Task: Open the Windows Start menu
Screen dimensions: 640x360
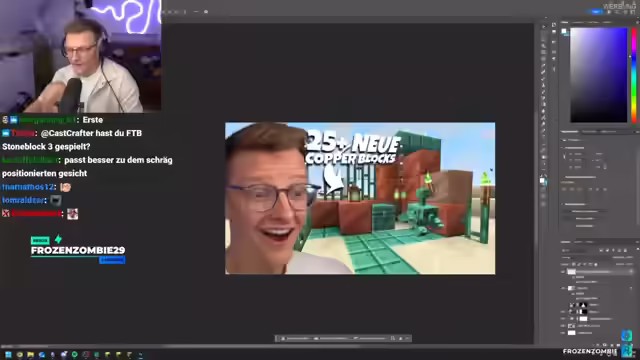Action: (x=8, y=354)
